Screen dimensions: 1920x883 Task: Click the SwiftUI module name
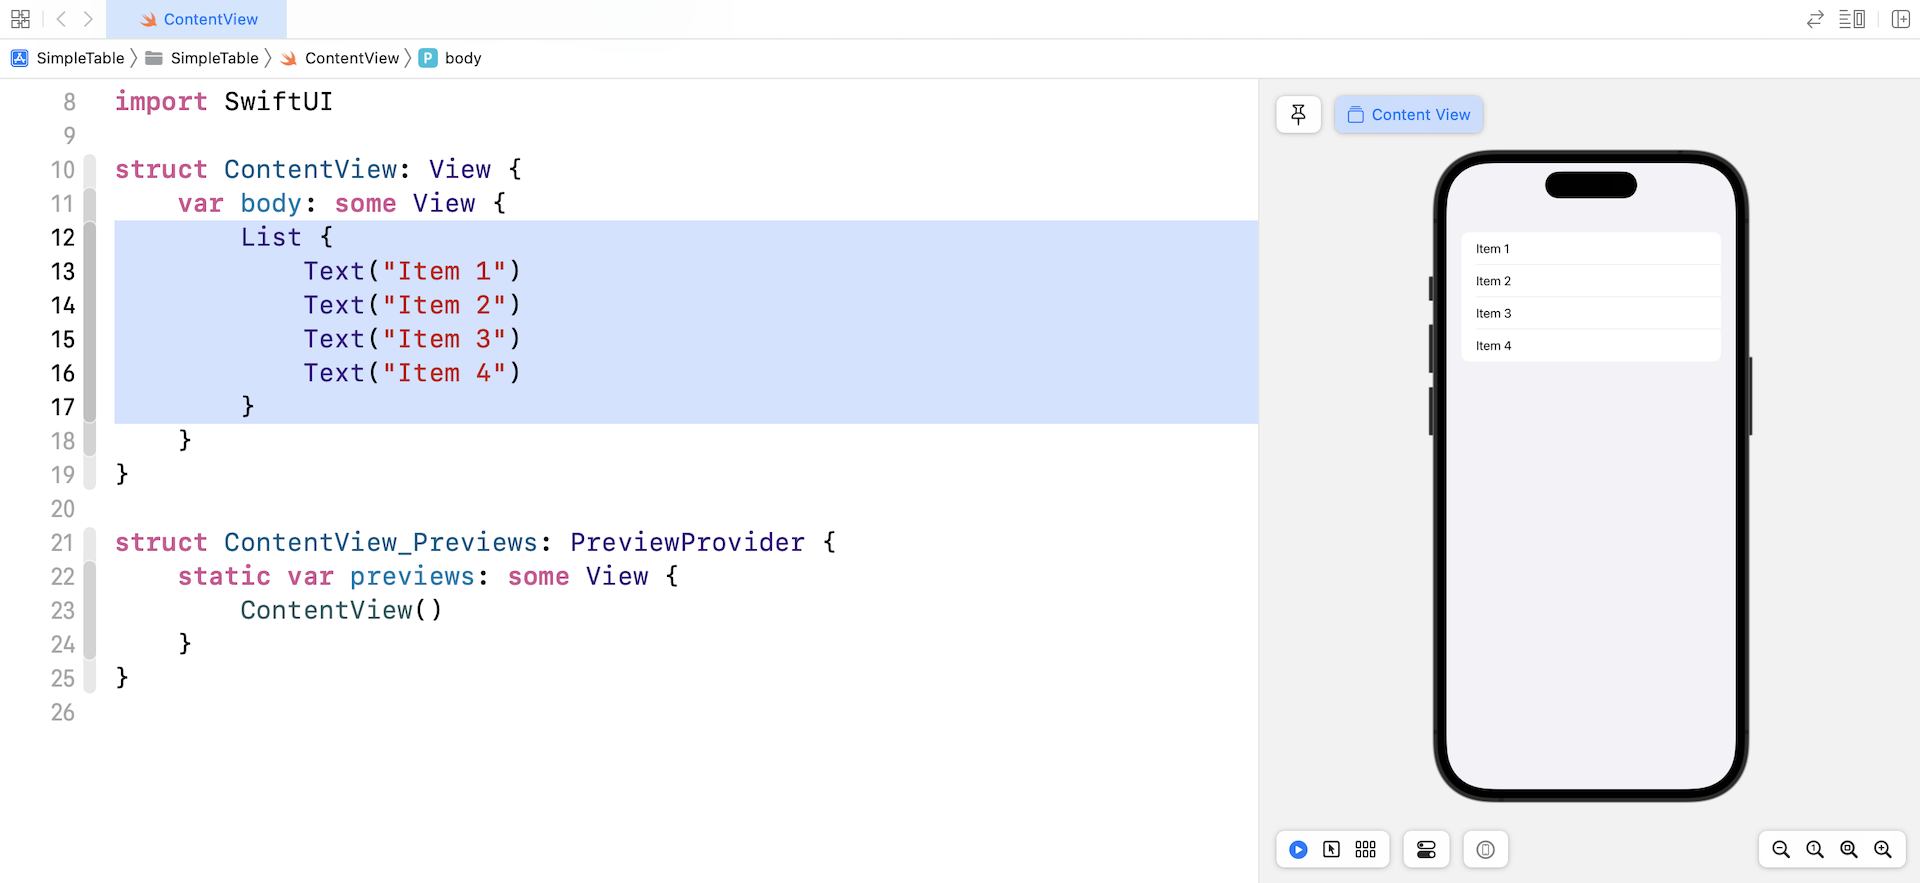pyautogui.click(x=278, y=101)
